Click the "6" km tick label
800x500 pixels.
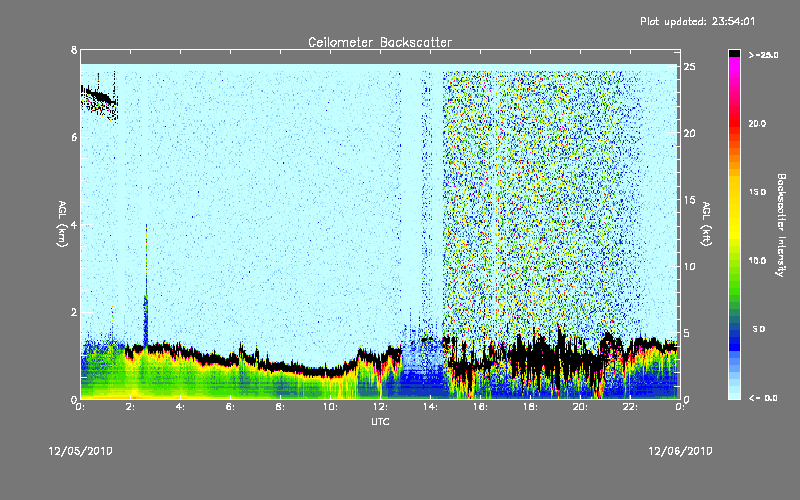(x=74, y=137)
